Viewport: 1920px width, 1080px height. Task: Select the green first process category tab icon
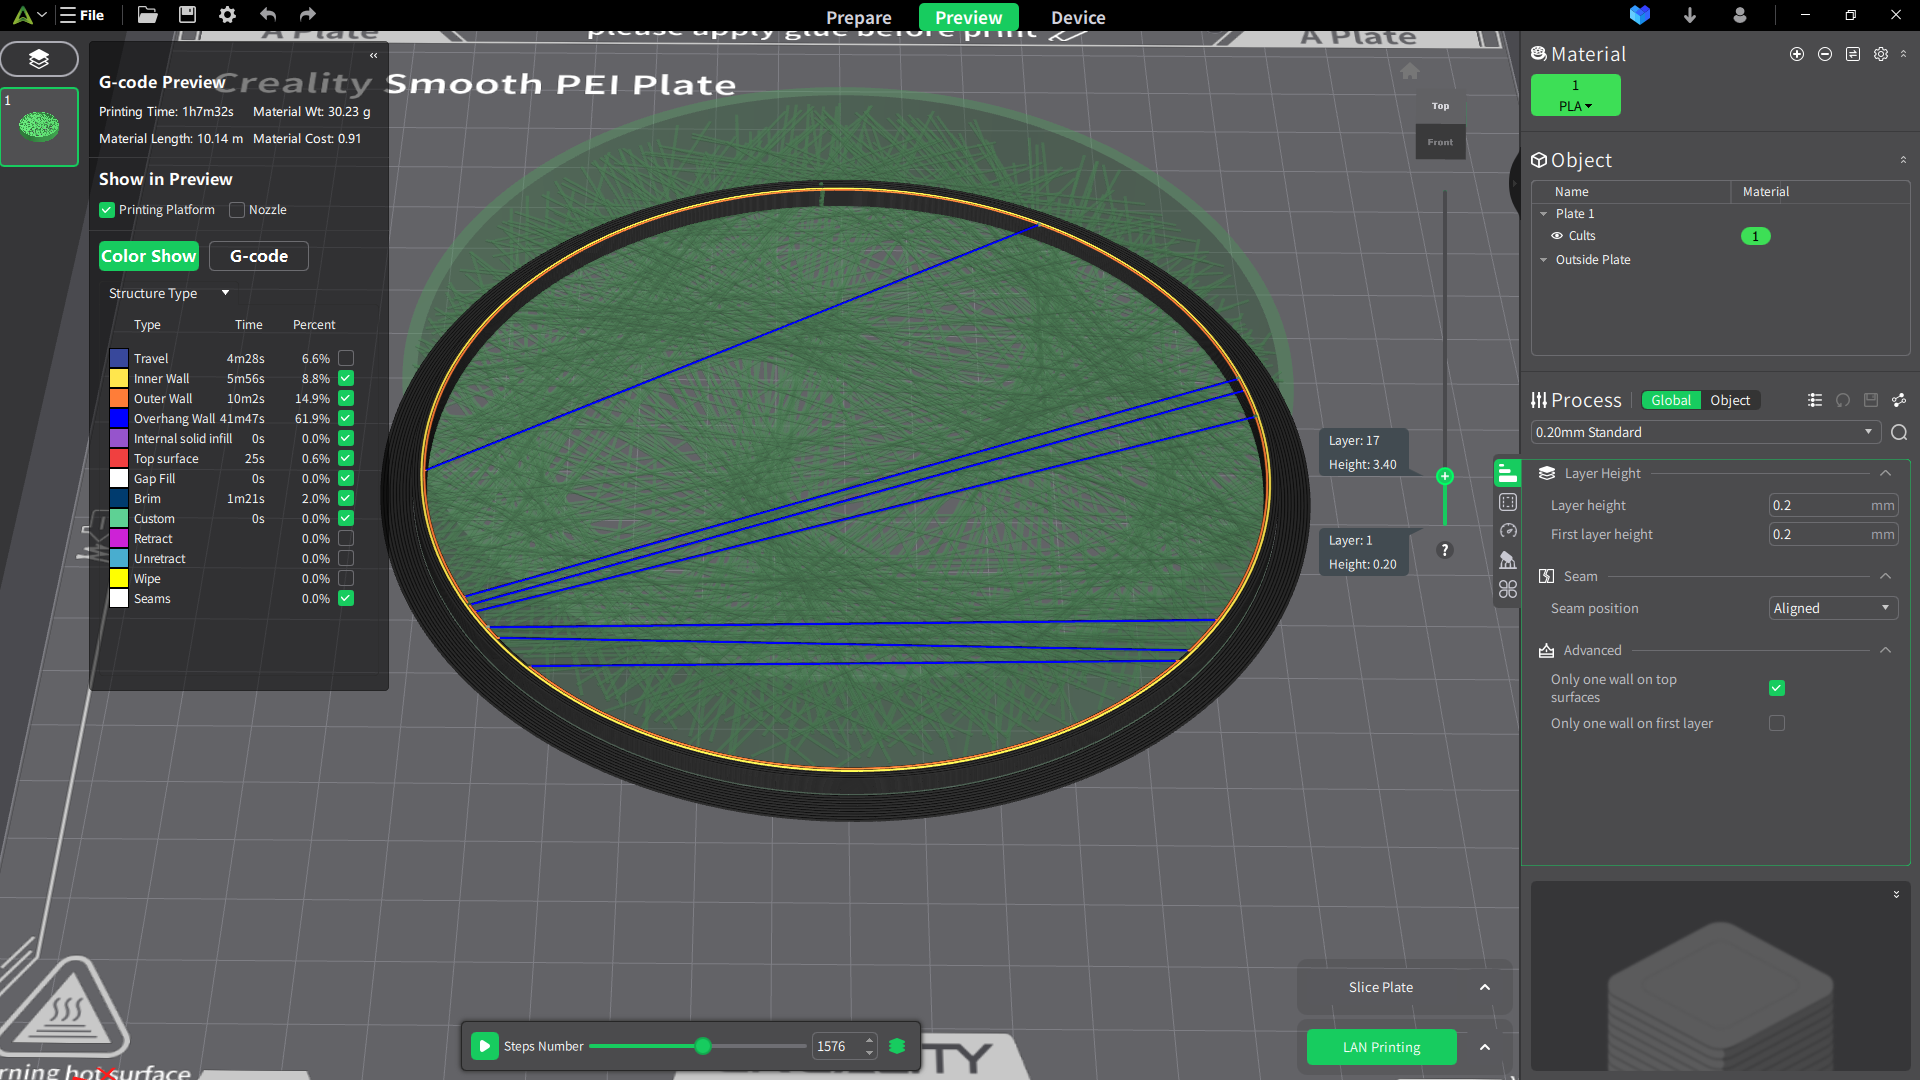coord(1507,473)
